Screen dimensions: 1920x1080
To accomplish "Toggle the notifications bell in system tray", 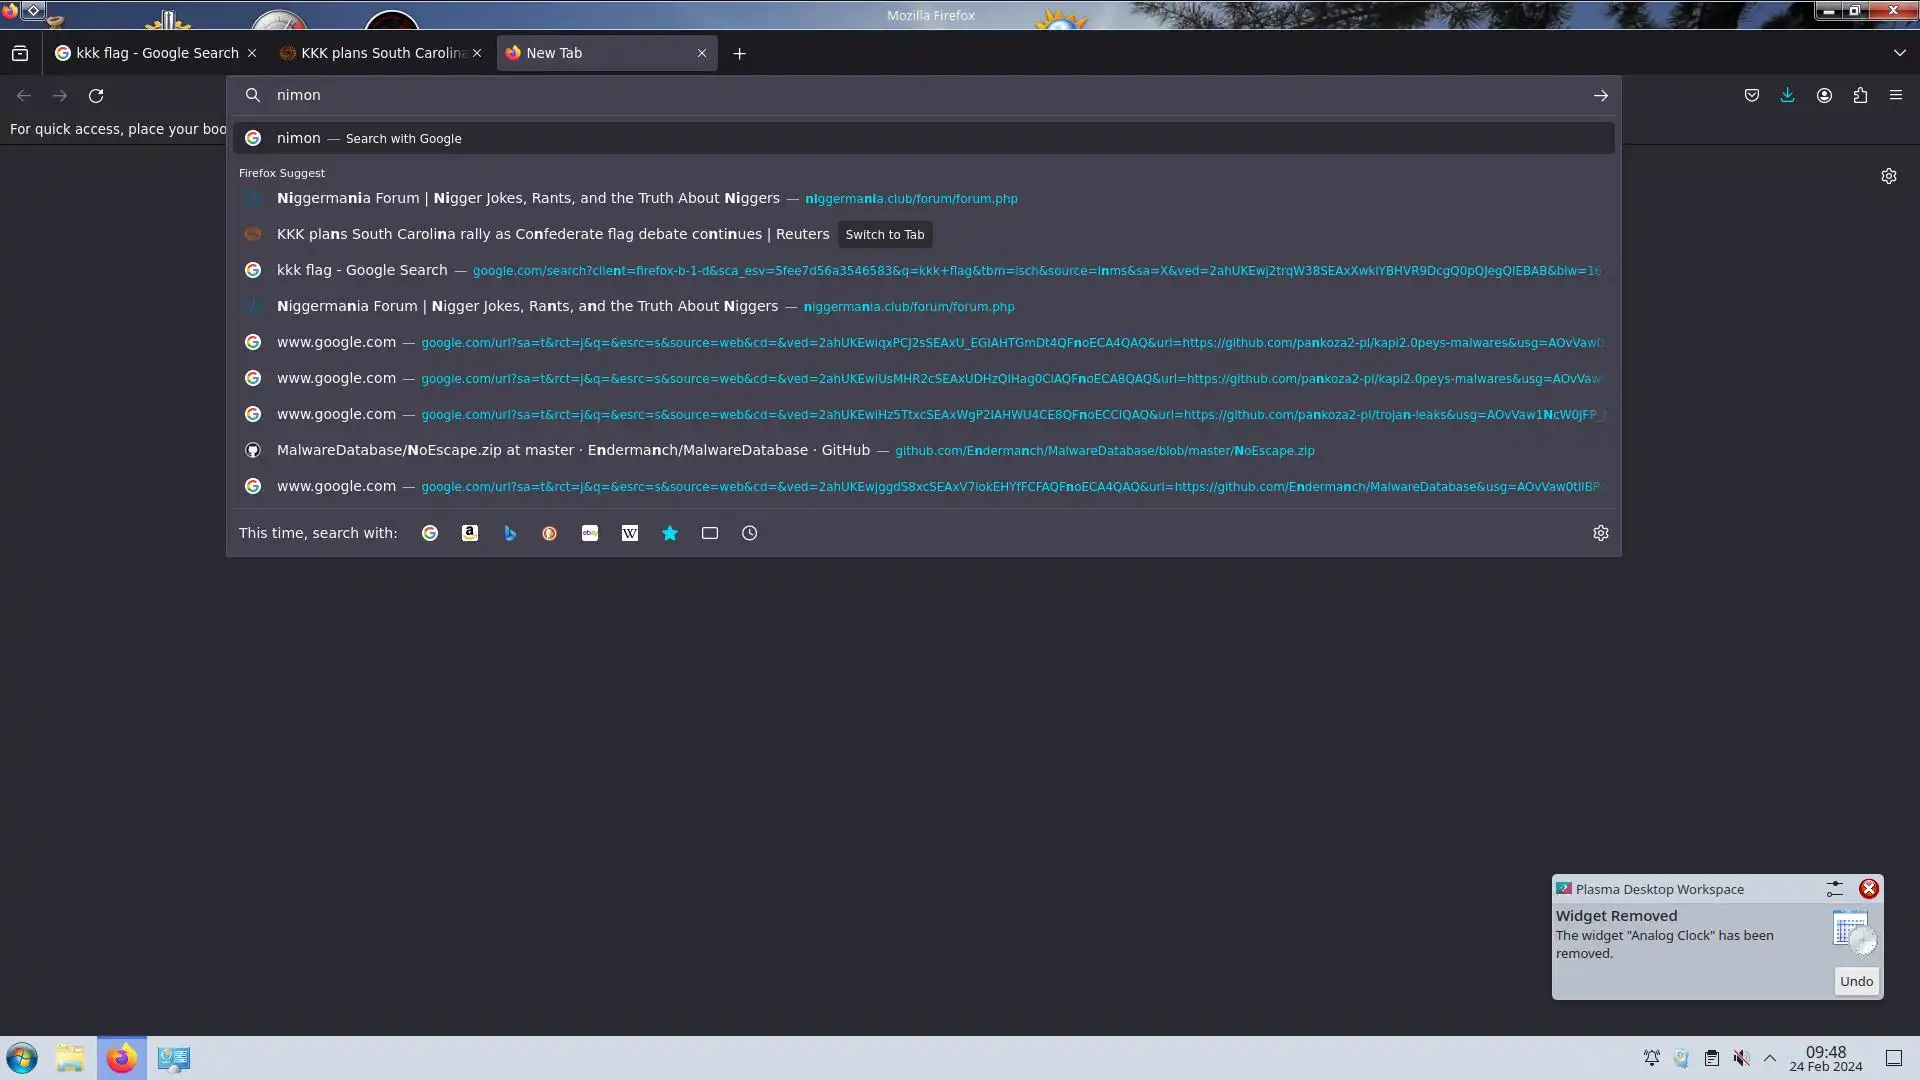I will pos(1652,1058).
